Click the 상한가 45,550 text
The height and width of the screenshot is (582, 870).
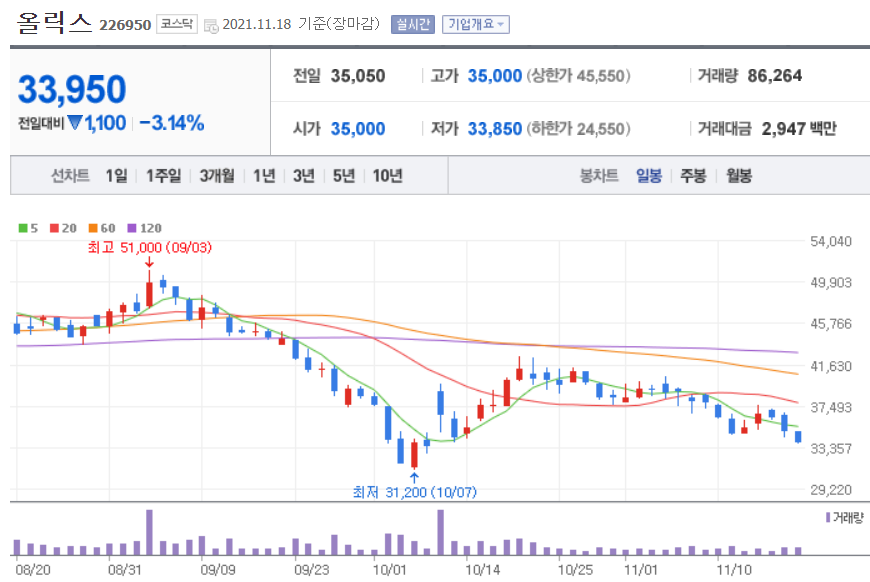[578, 76]
